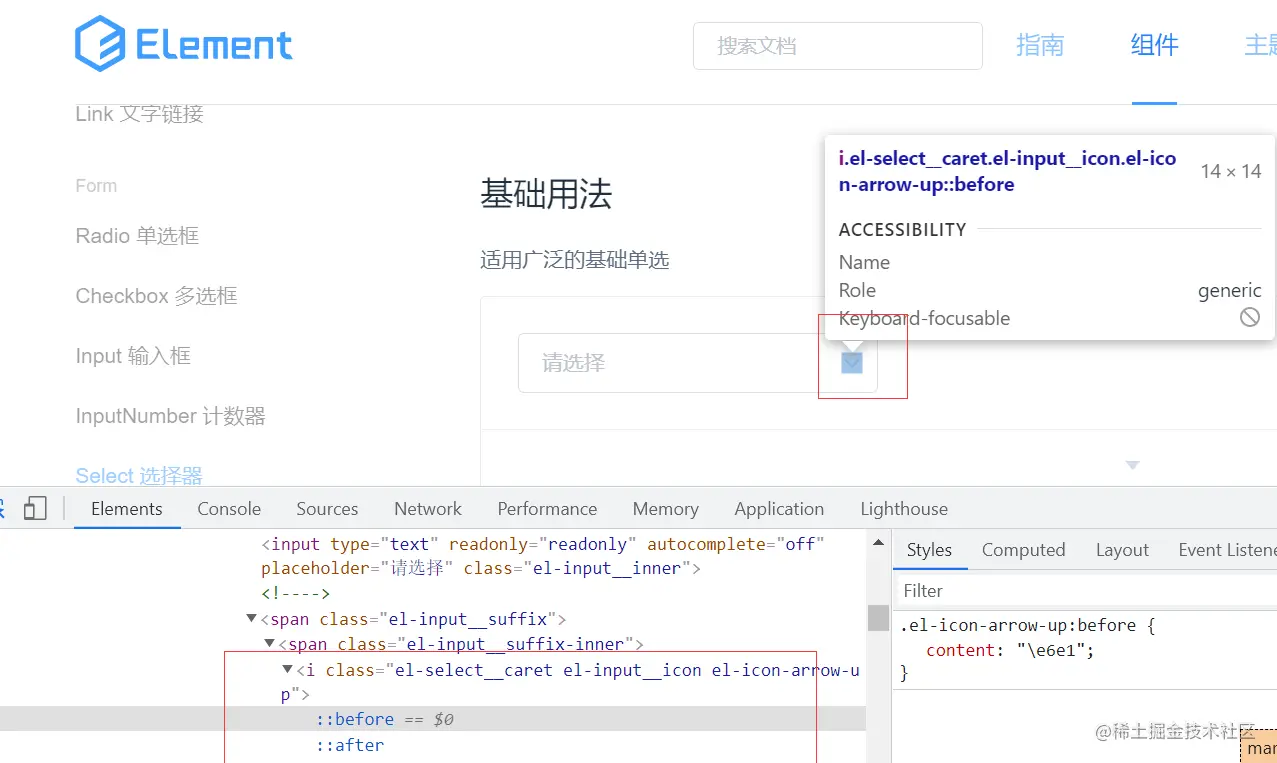Screen dimensions: 1277x763
Task: Go to Link 文字链接 in sidebar
Action: point(140,114)
